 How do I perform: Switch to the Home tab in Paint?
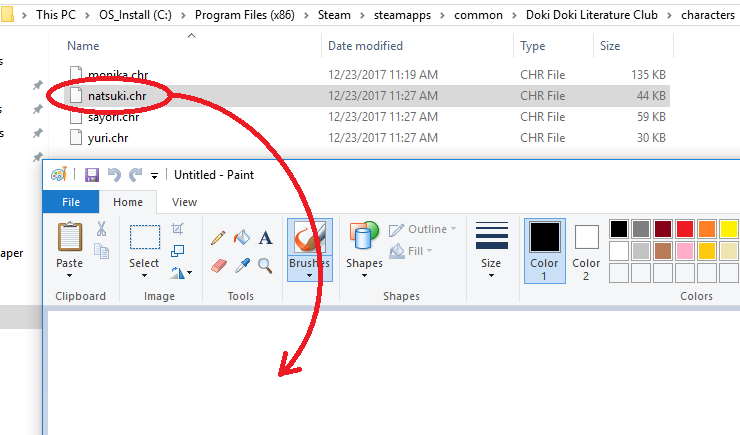[128, 202]
